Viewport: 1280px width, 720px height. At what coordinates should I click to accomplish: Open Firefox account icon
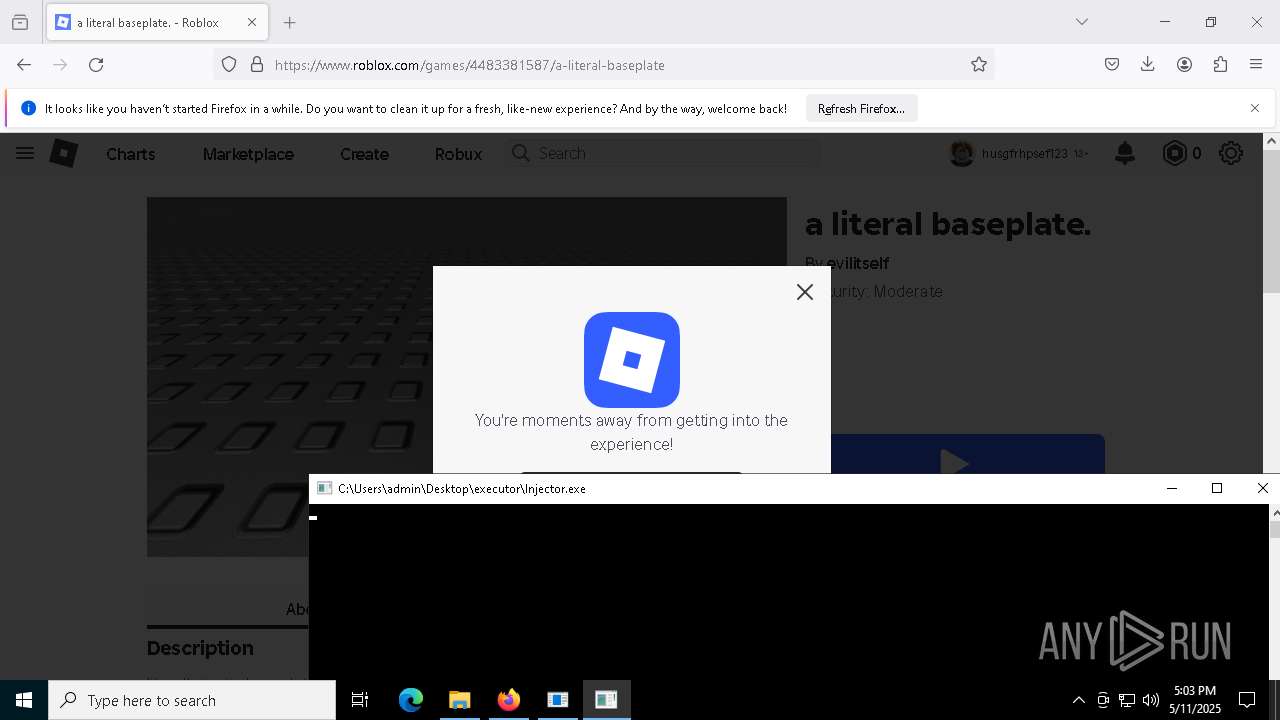(1184, 65)
